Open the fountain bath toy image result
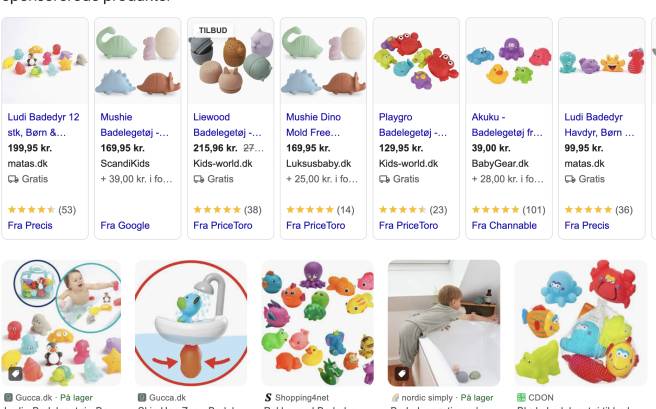Image resolution: width=656 pixels, height=409 pixels. coord(190,324)
